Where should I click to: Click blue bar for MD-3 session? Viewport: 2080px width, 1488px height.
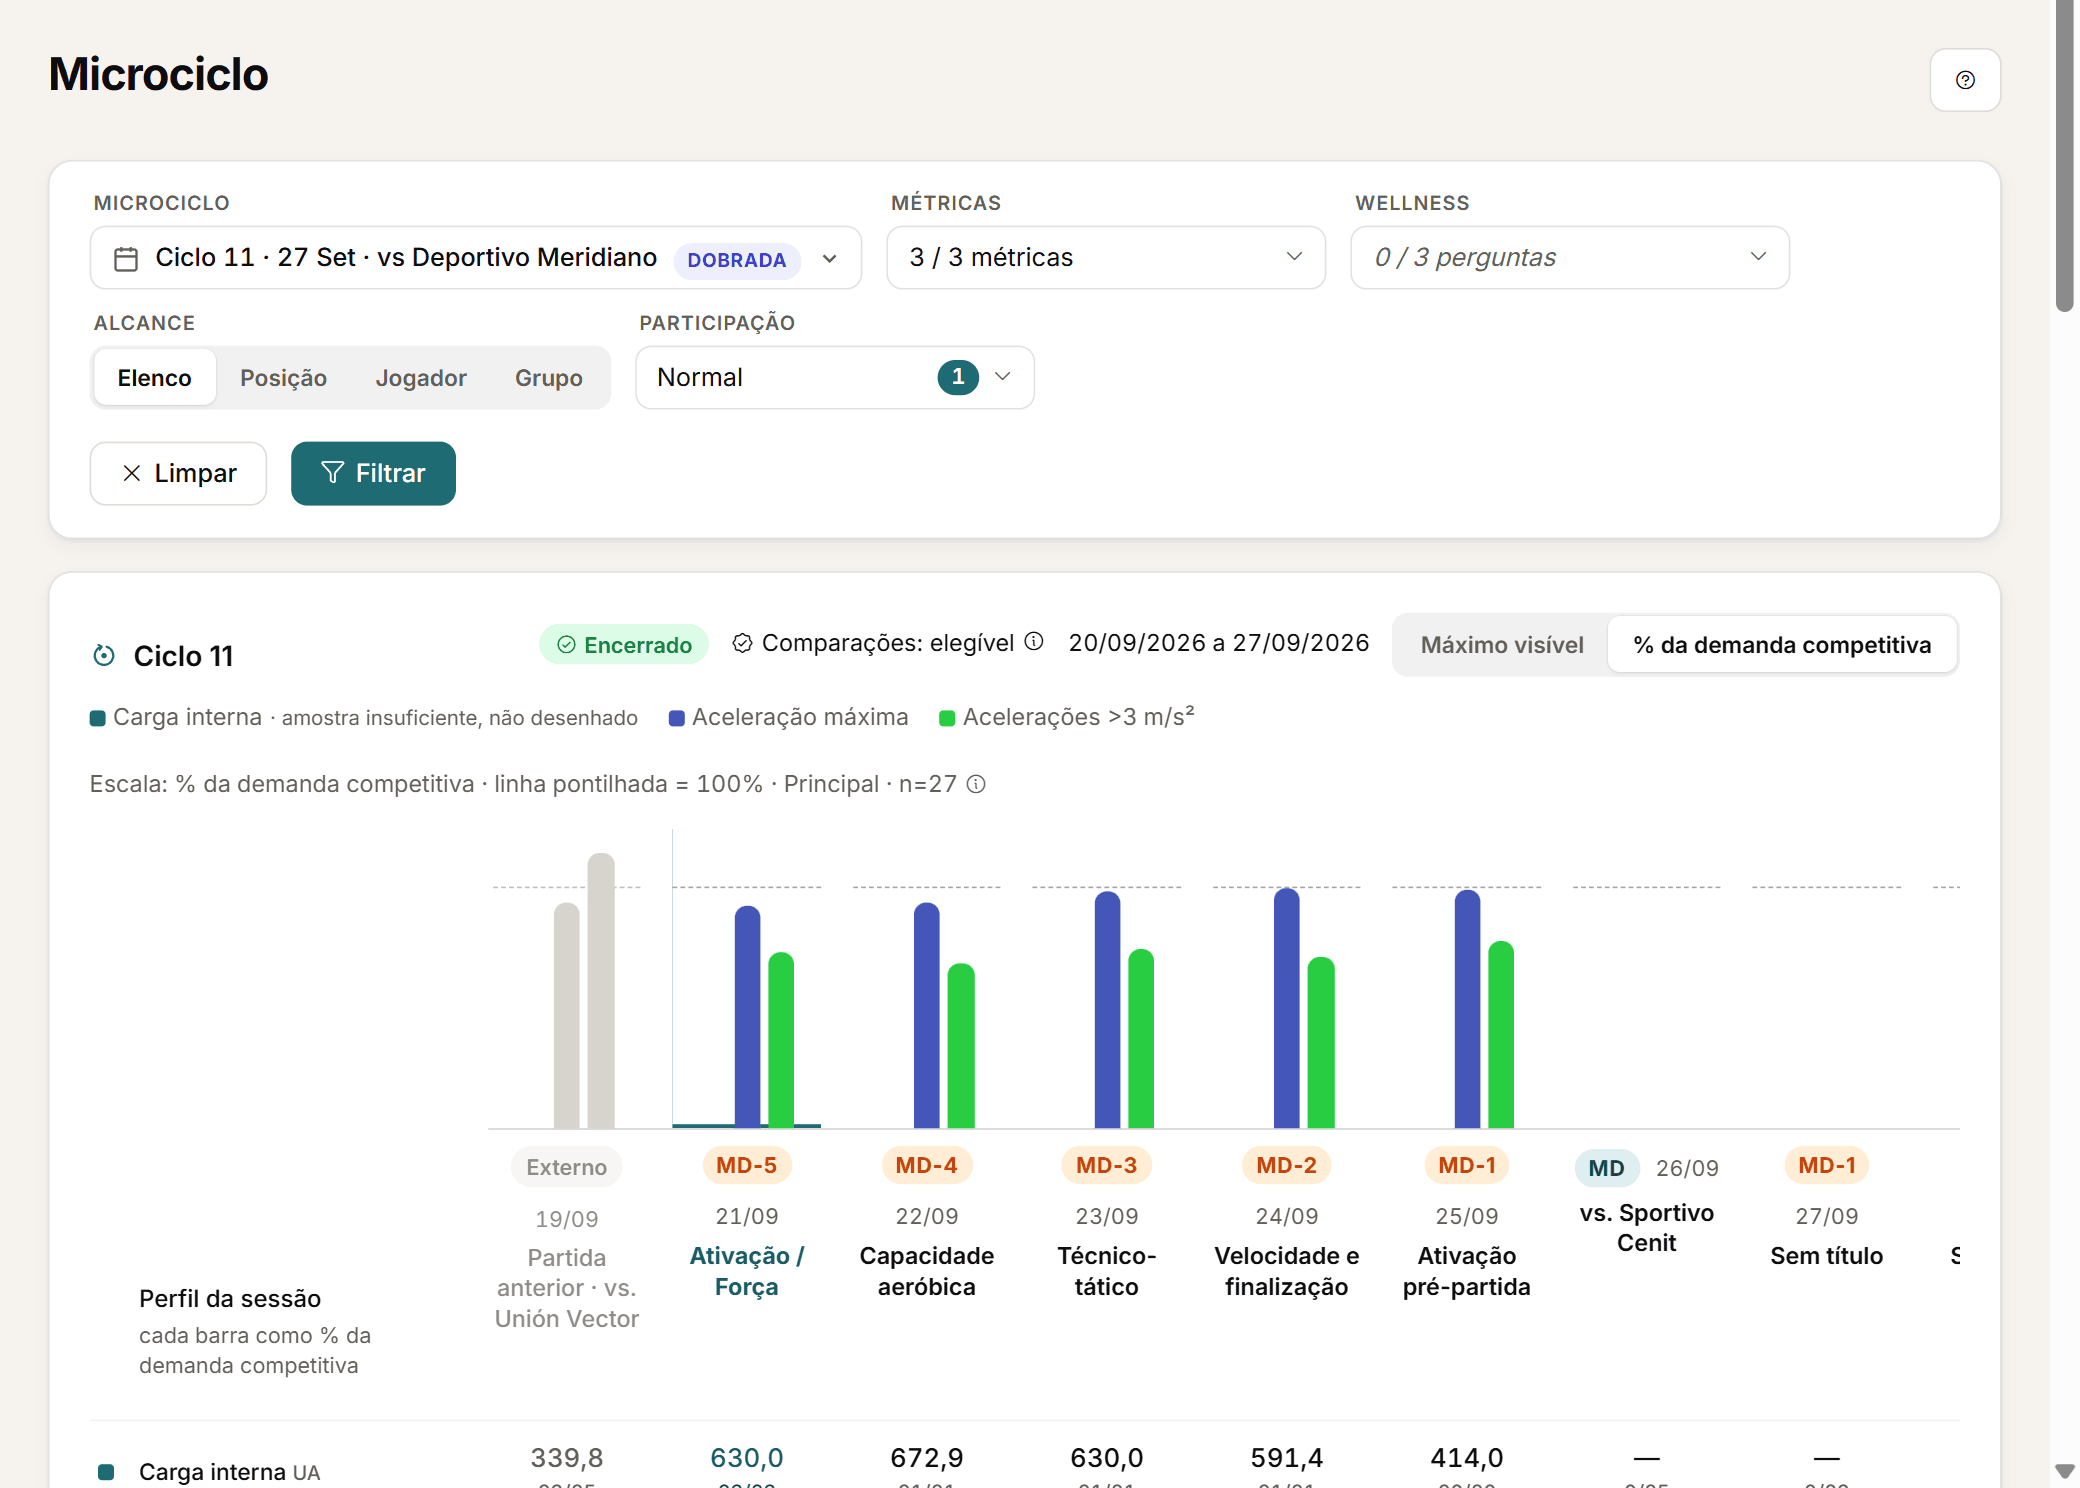tap(1107, 1010)
